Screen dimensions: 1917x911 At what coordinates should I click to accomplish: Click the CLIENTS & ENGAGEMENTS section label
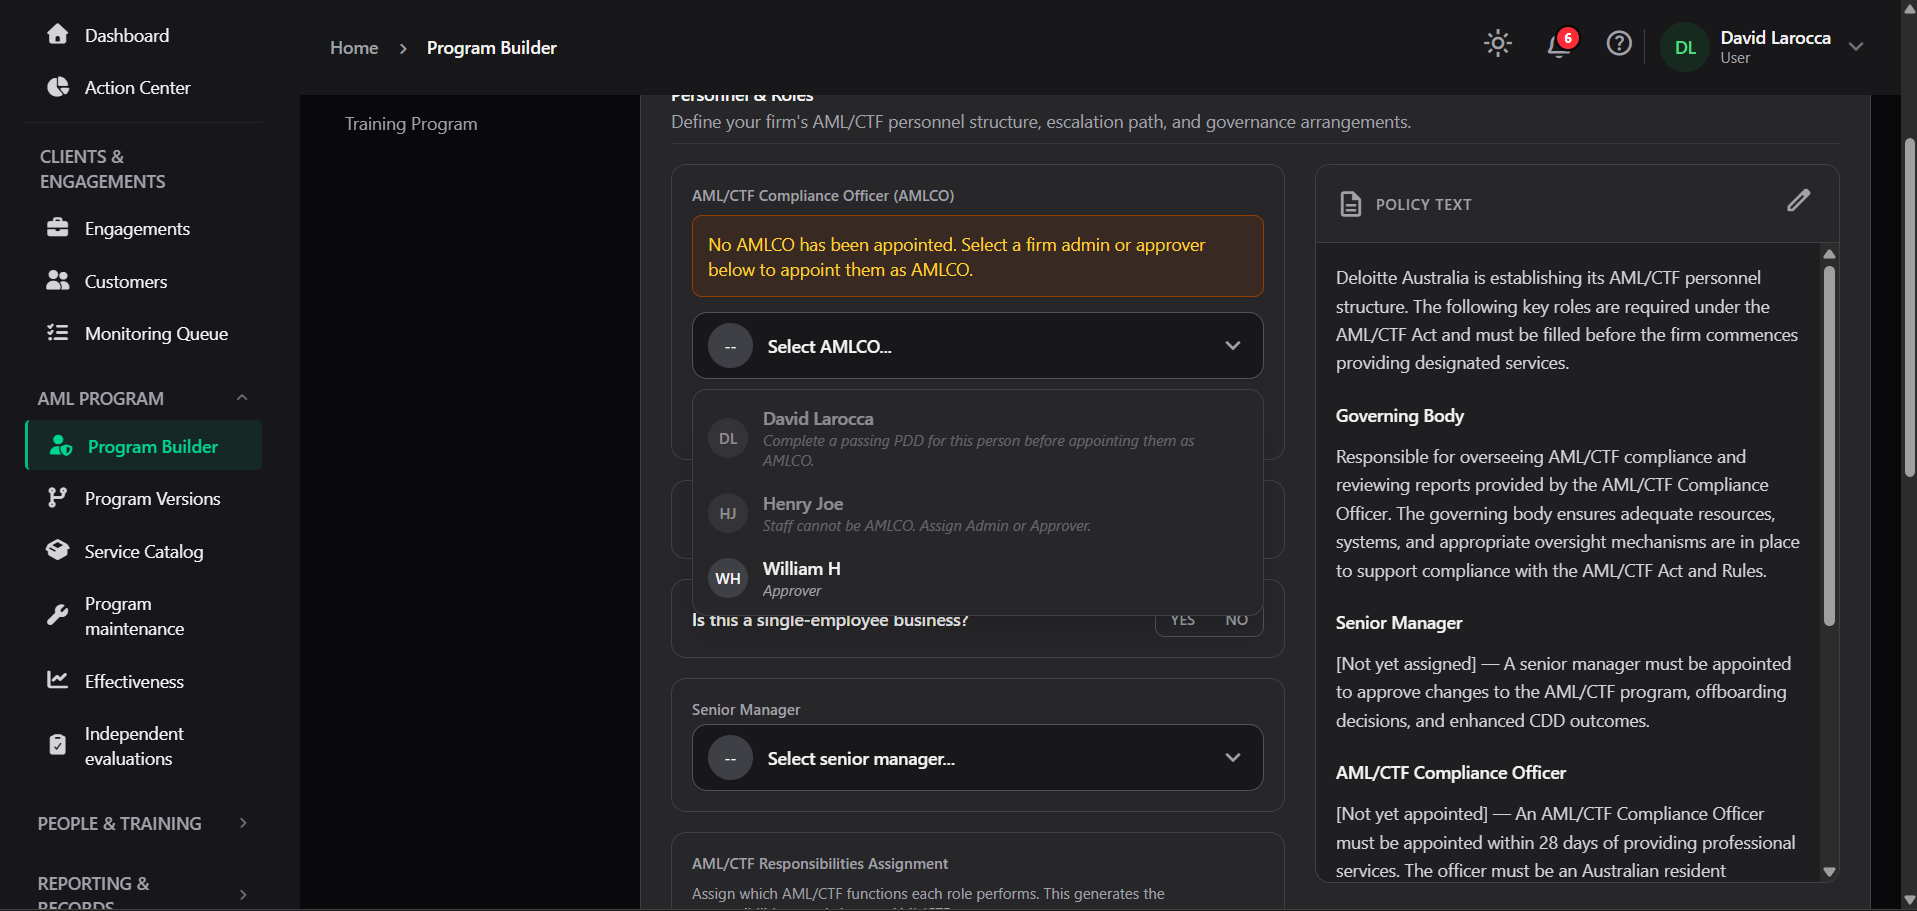tap(103, 169)
